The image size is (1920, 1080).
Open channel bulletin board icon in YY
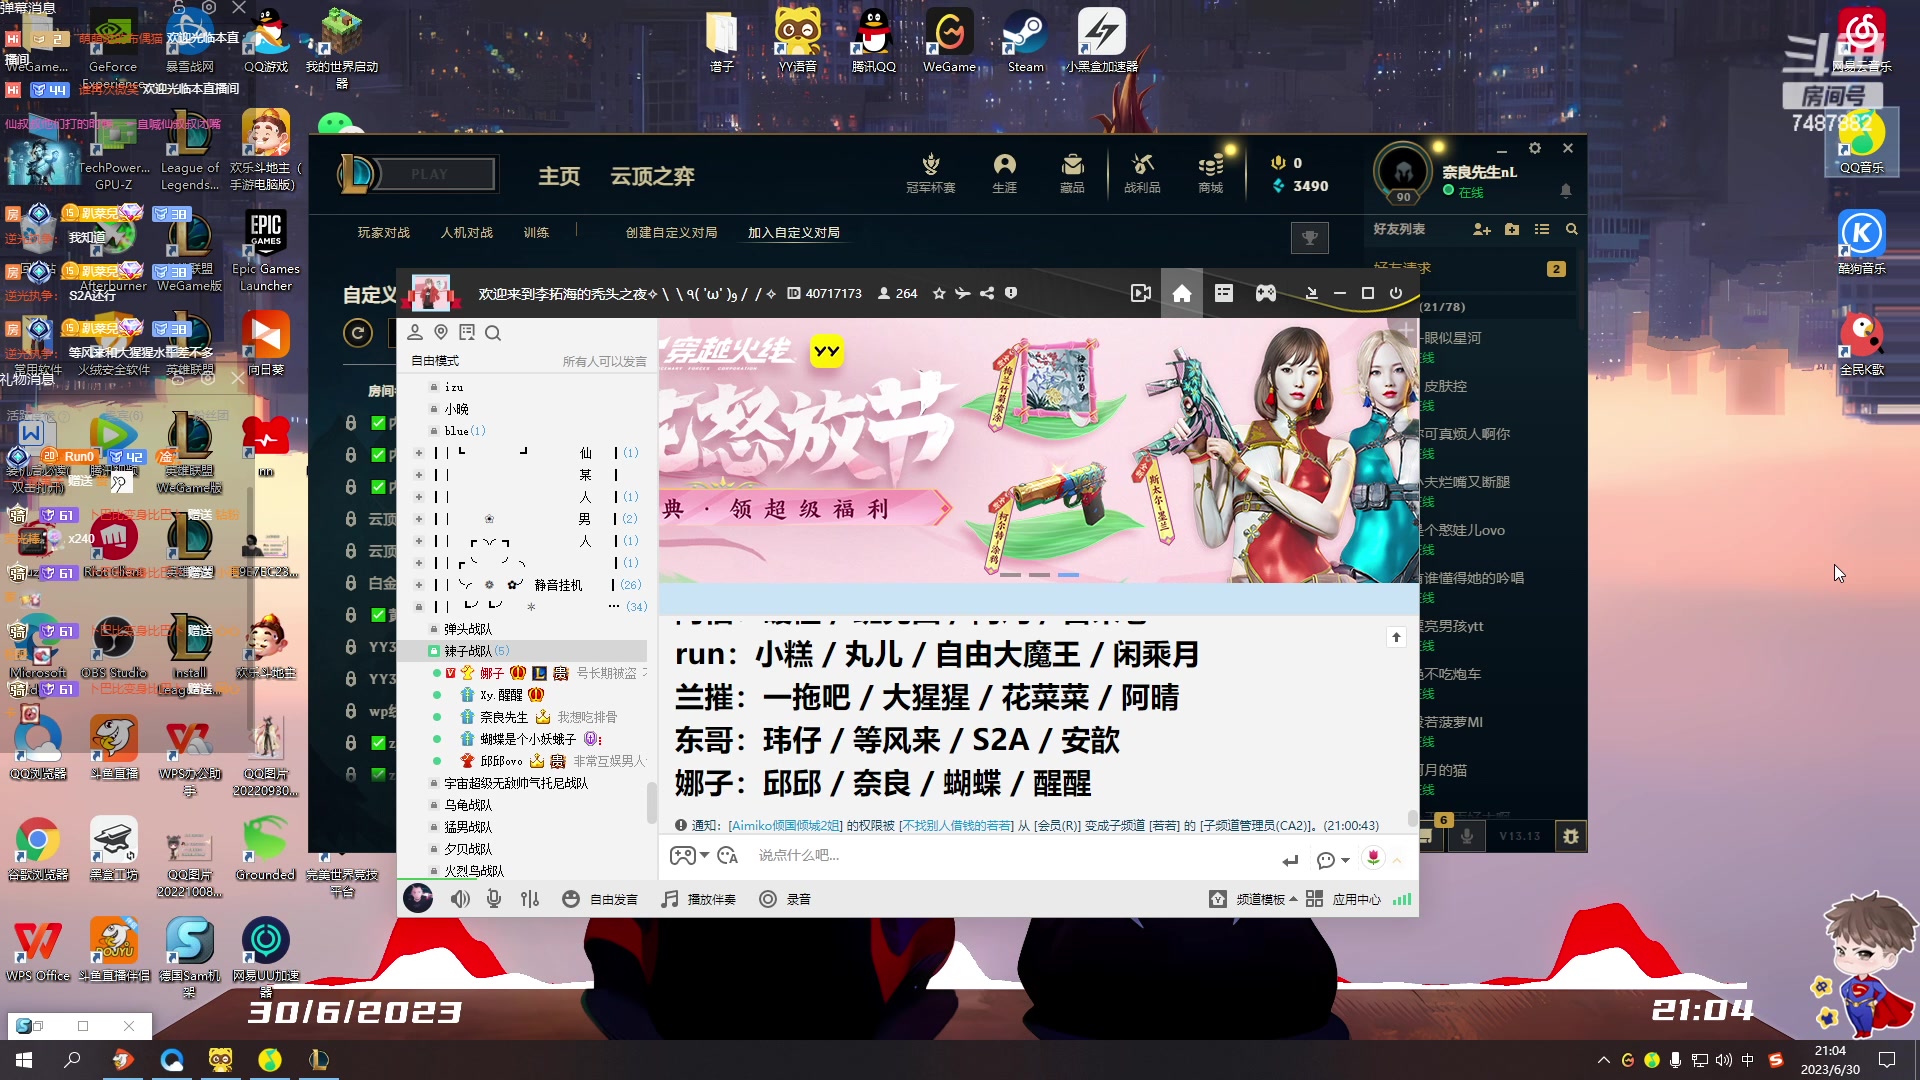(467, 332)
